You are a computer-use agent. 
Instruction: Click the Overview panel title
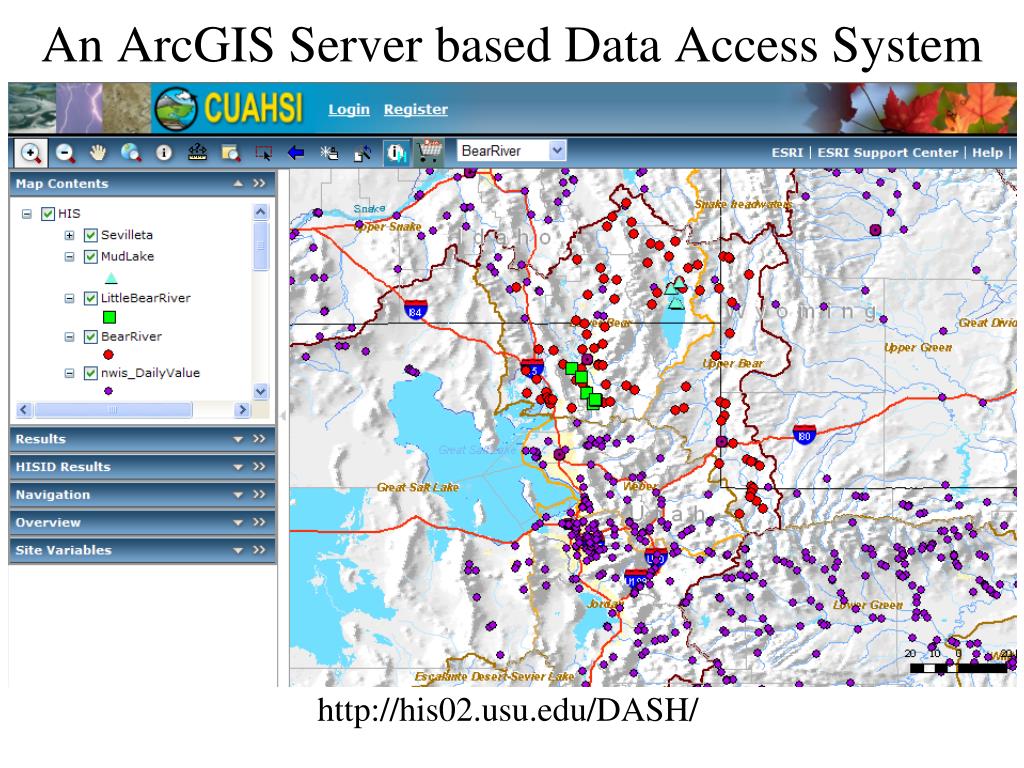48,522
